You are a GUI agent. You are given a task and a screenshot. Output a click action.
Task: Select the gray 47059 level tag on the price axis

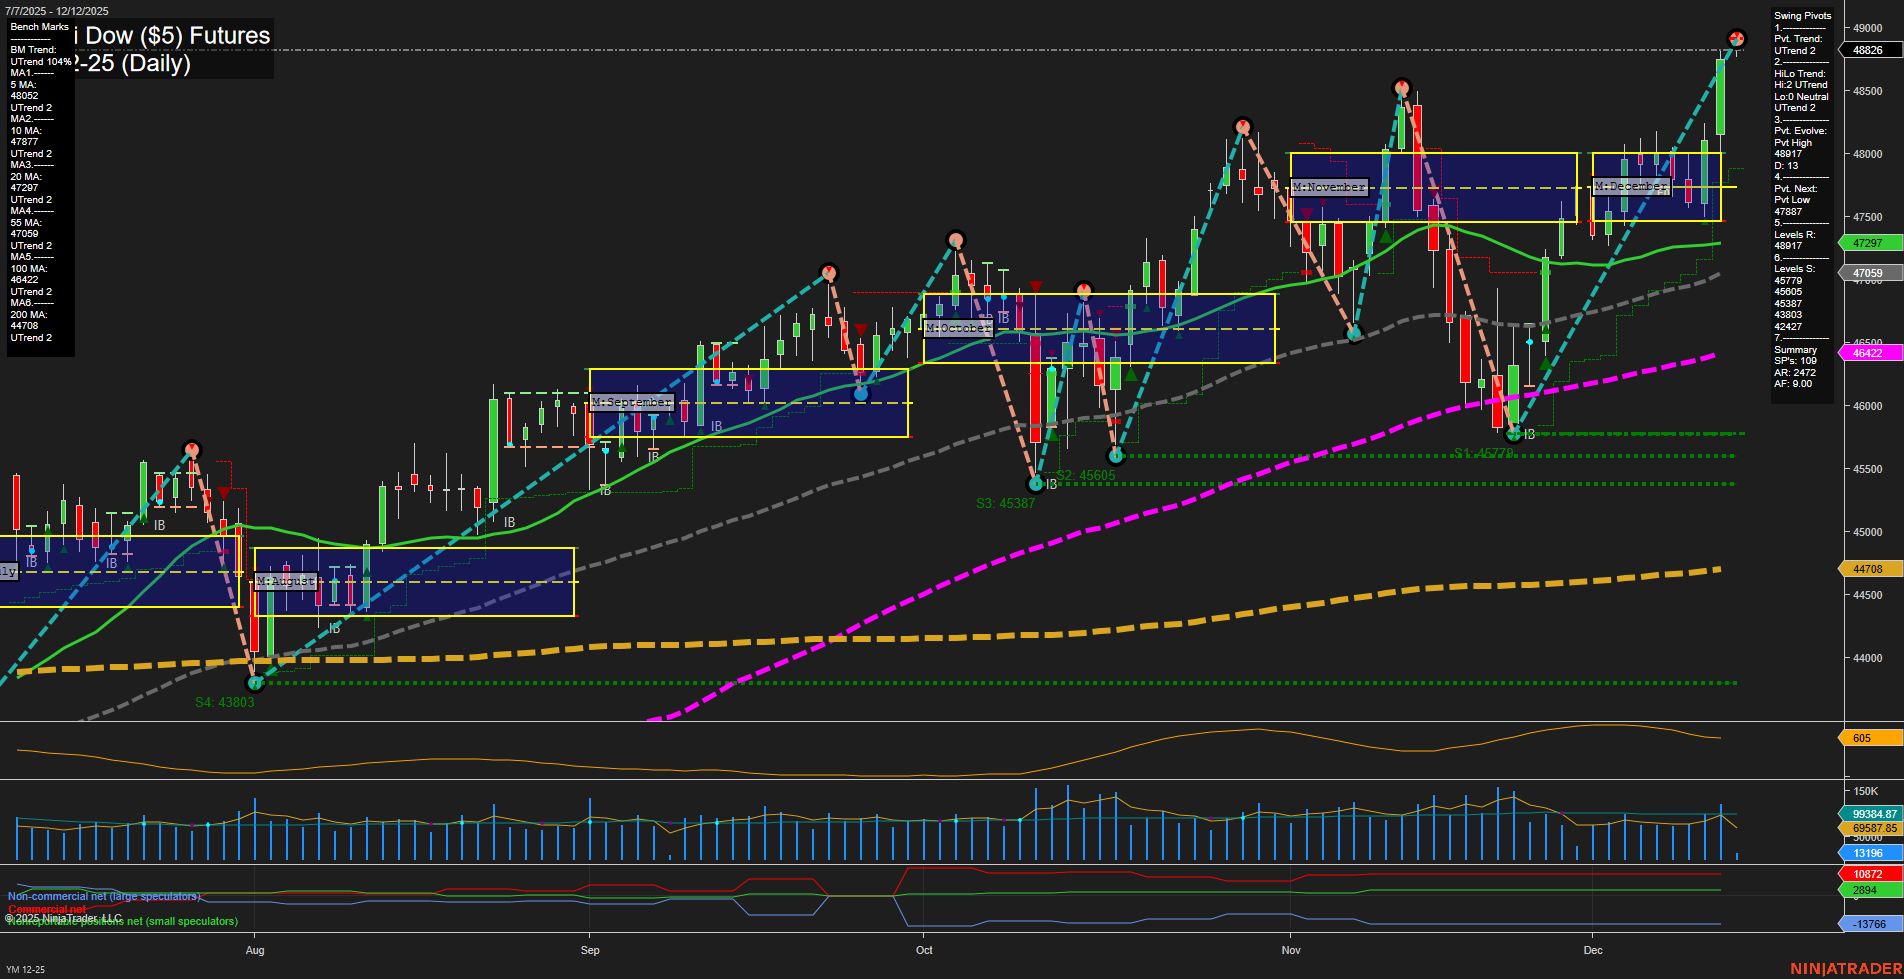1868,272
